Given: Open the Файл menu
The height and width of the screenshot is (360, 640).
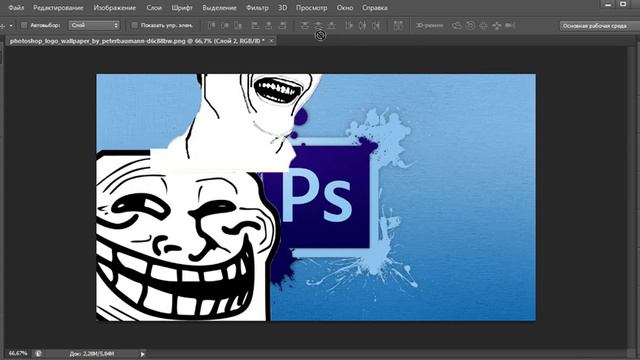Looking at the screenshot, I should click(16, 7).
